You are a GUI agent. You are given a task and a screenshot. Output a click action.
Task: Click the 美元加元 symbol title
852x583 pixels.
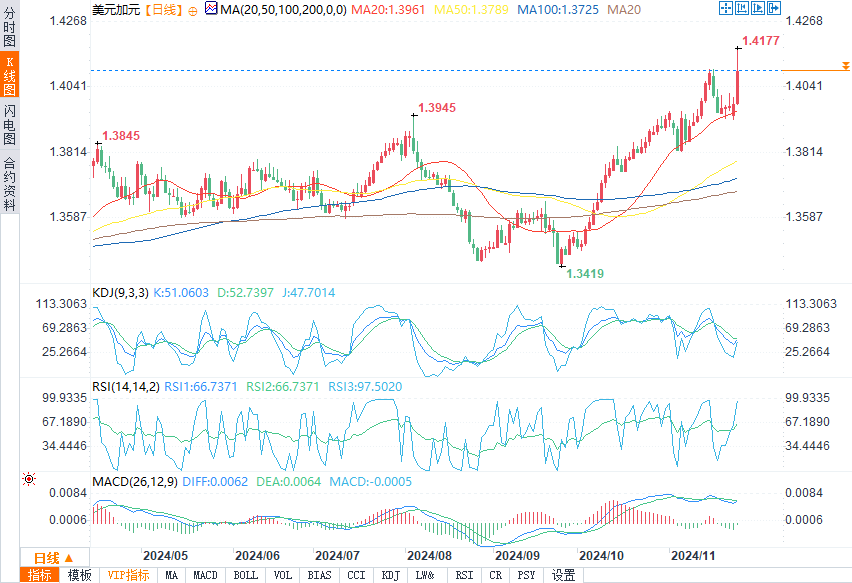pos(116,10)
